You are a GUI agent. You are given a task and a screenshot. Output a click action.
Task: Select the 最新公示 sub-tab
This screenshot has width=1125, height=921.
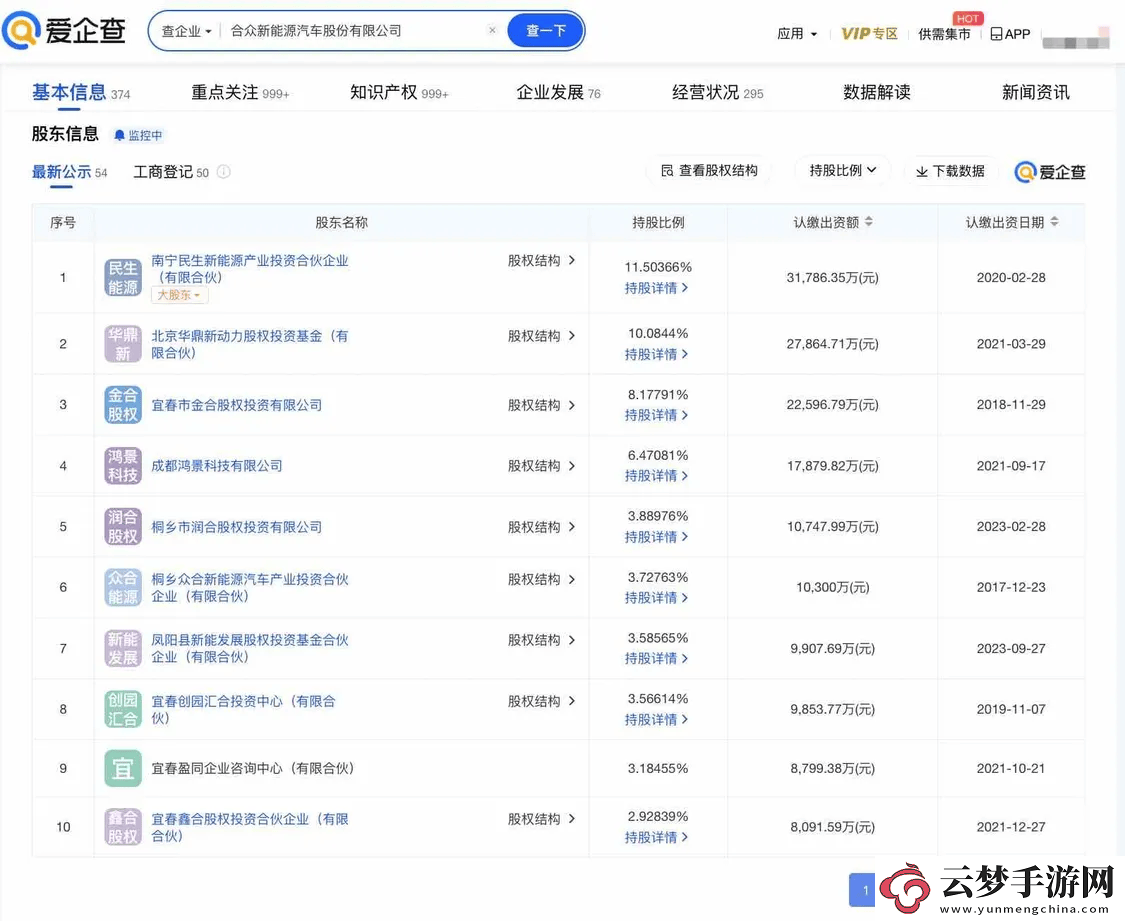70,172
